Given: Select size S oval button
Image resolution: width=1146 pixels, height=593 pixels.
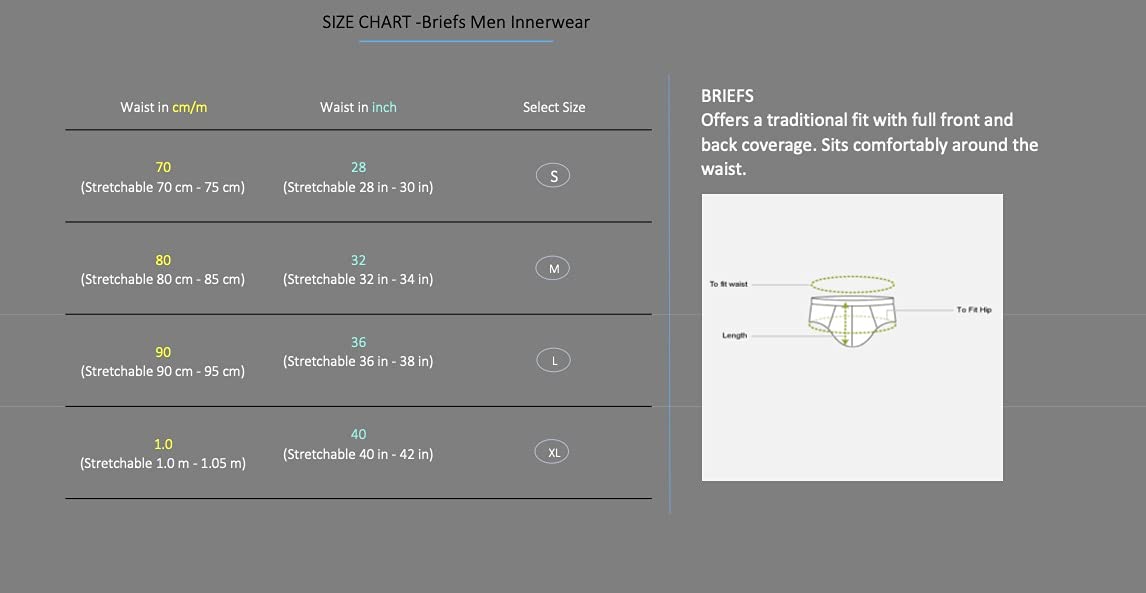Looking at the screenshot, I should [x=553, y=176].
